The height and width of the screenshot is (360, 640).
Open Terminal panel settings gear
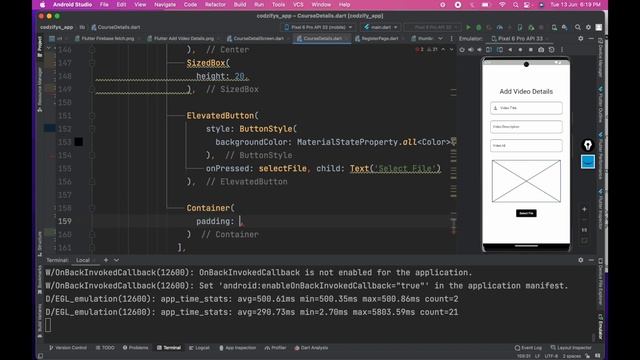tap(581, 260)
